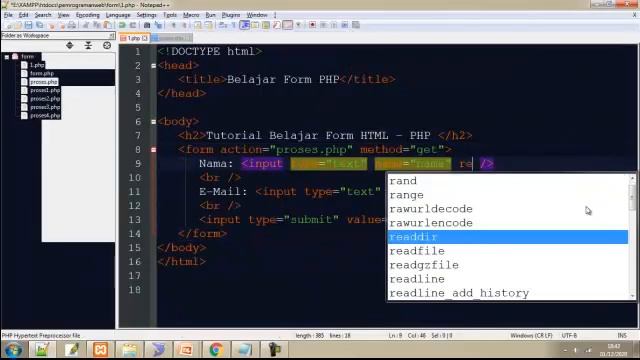Click the autocomplete popup scrollbar thumb

coord(632,198)
